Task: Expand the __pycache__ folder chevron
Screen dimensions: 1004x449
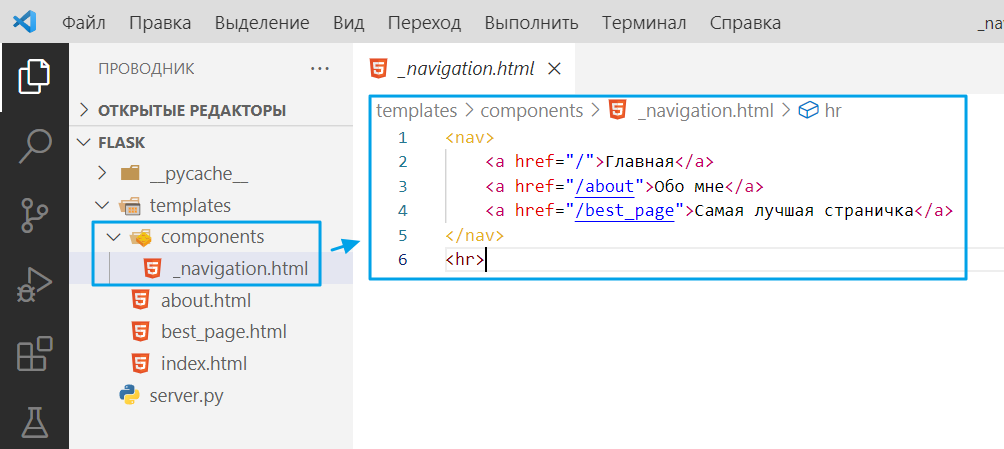Action: (102, 173)
